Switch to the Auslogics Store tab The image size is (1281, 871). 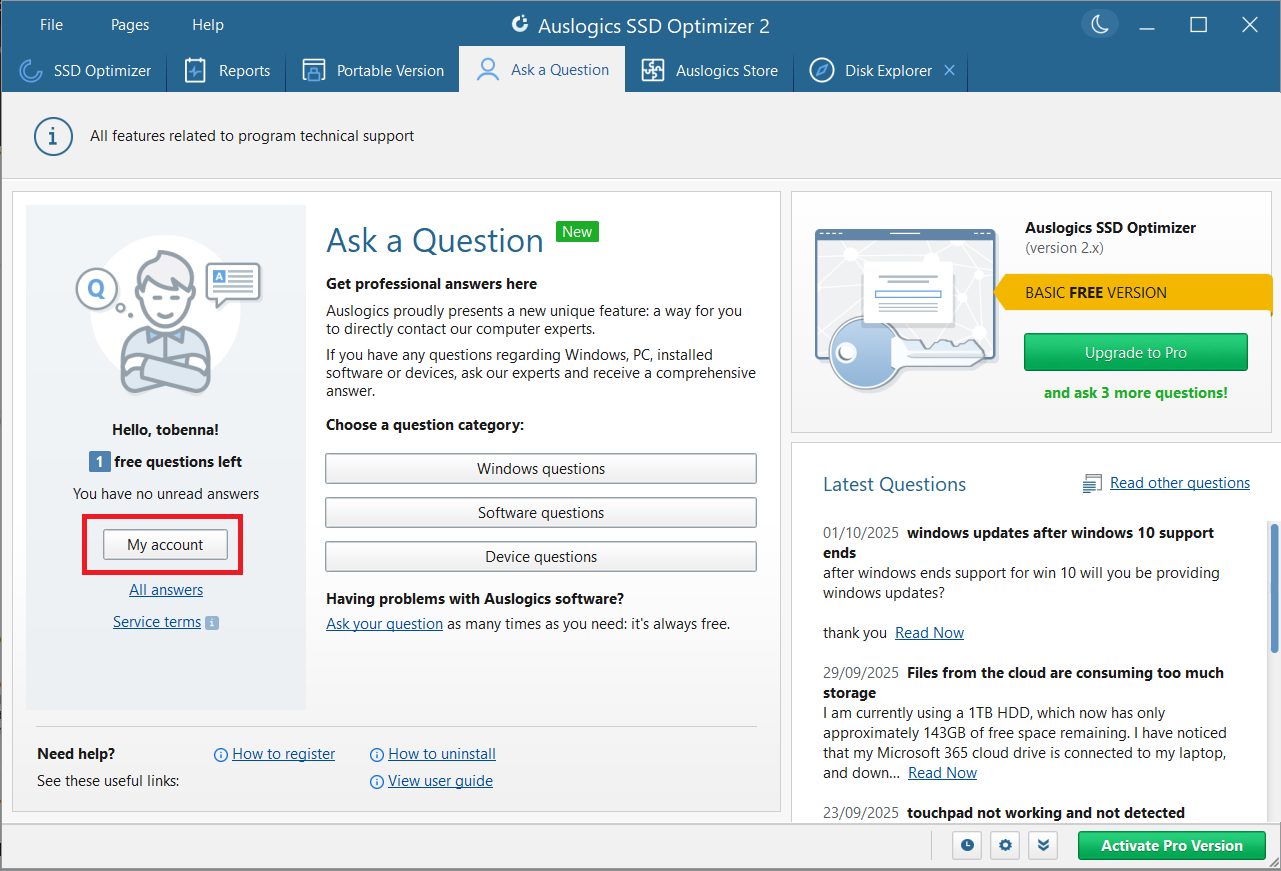(x=710, y=71)
